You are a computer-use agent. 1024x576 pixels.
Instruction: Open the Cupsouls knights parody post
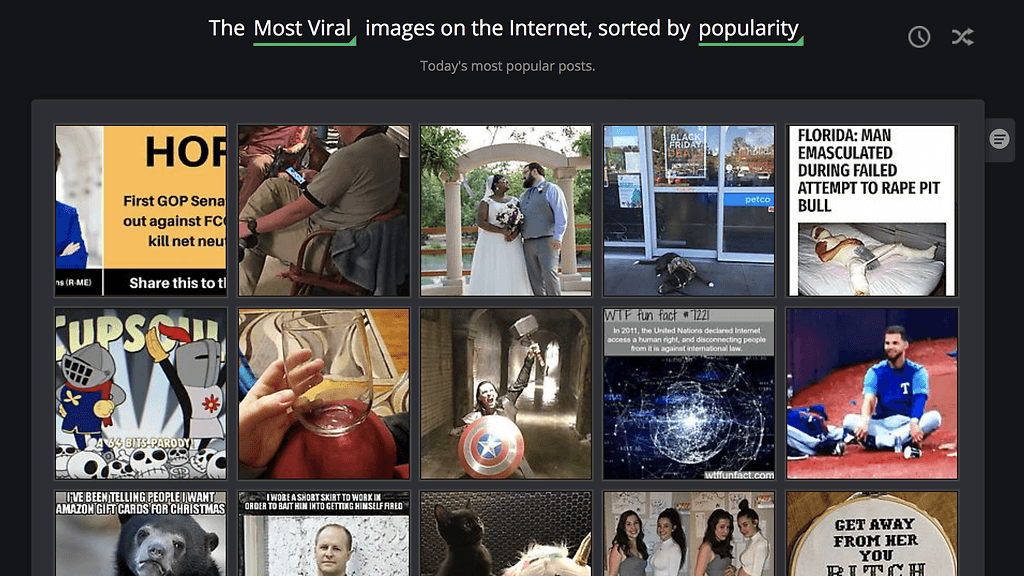click(141, 394)
